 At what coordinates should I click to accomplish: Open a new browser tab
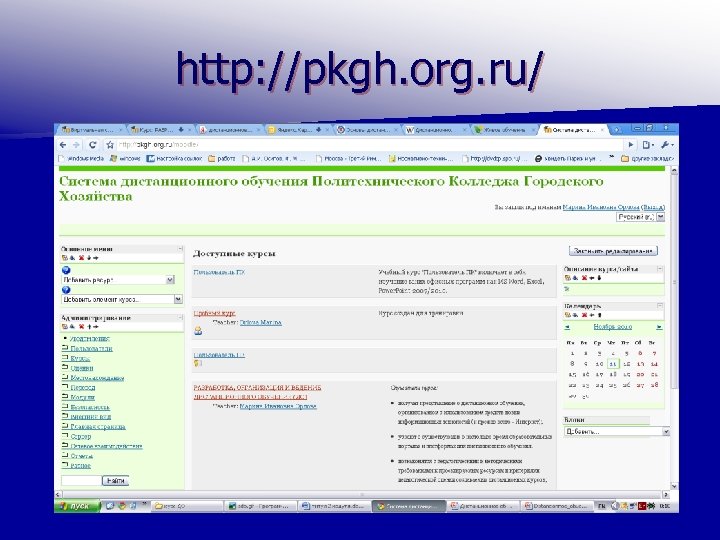pos(617,130)
